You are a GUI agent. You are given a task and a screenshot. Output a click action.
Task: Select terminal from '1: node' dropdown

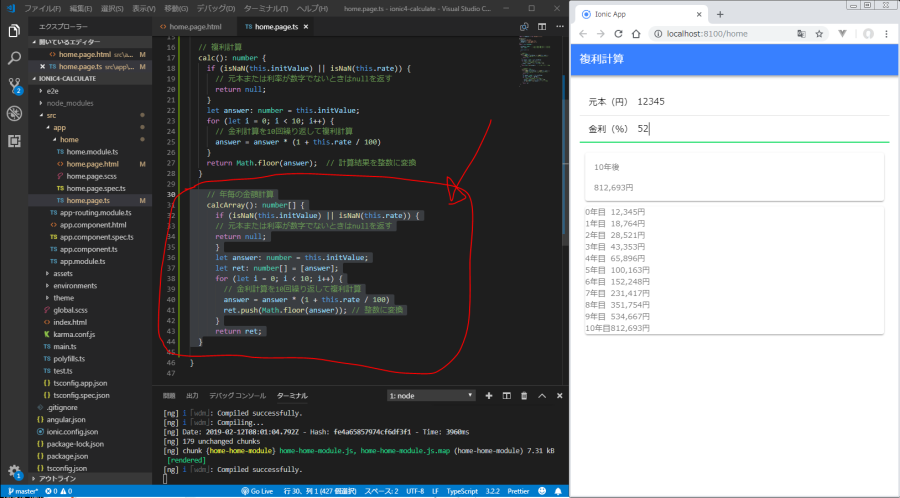click(431, 395)
